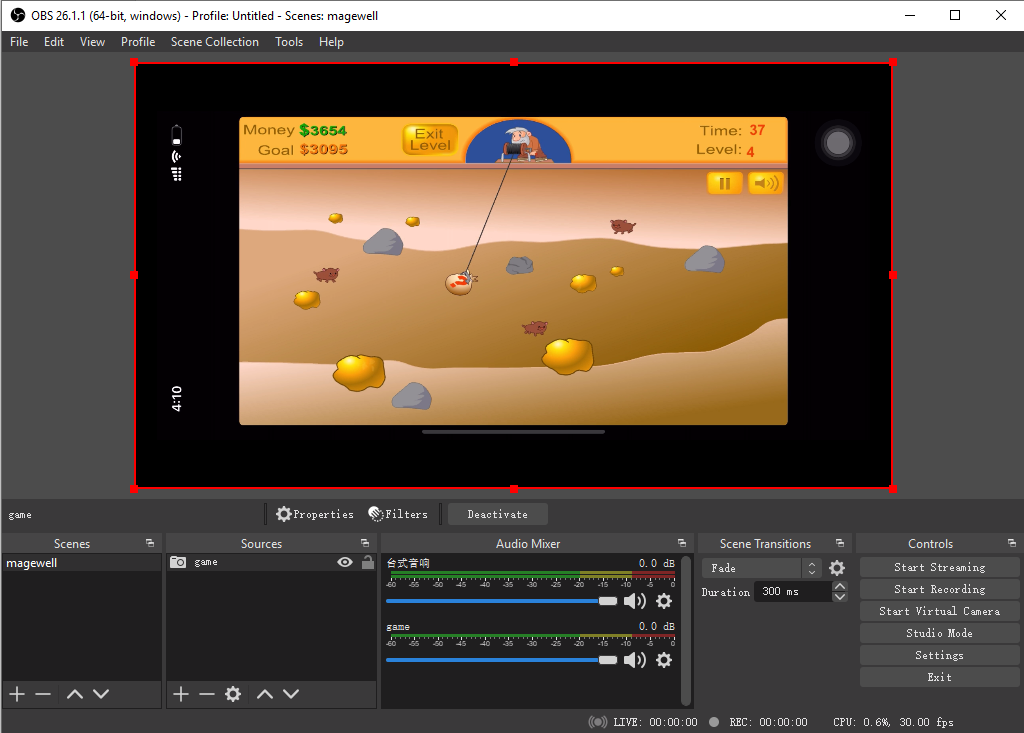Screen dimensions: 1024x733
Task: Click the CPU and fps status text
Action: coord(893,722)
